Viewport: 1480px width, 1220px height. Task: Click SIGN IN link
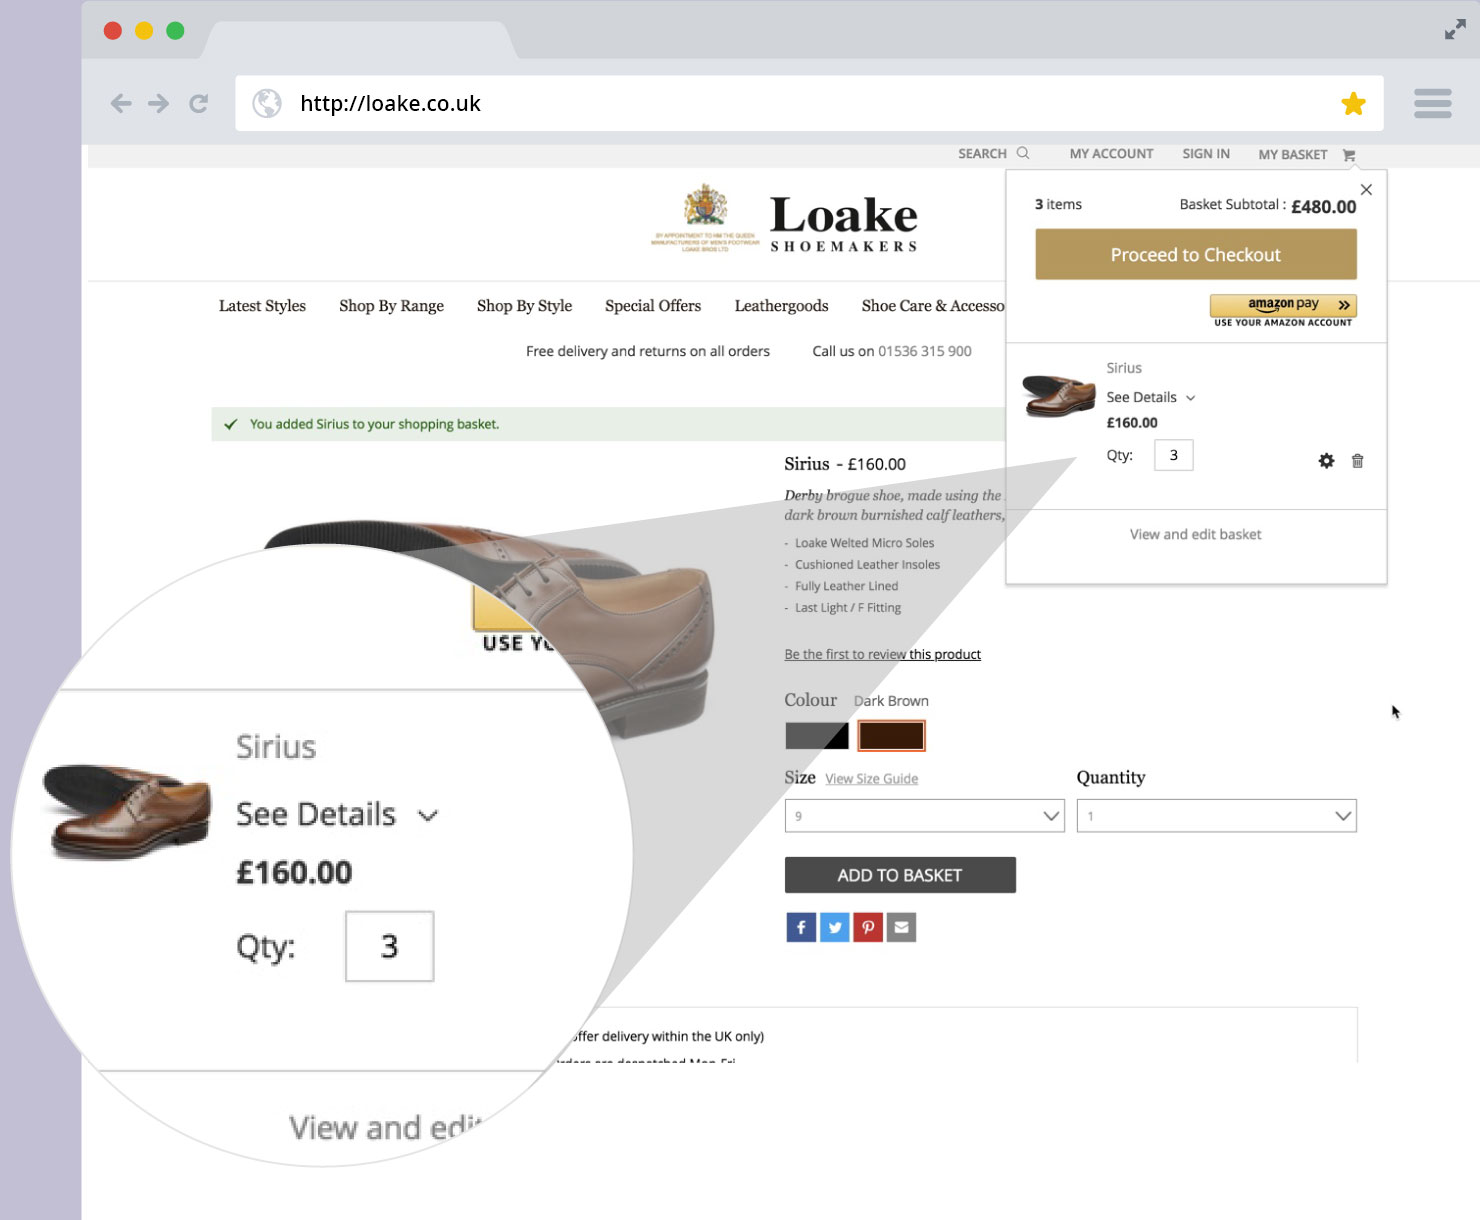pyautogui.click(x=1206, y=153)
